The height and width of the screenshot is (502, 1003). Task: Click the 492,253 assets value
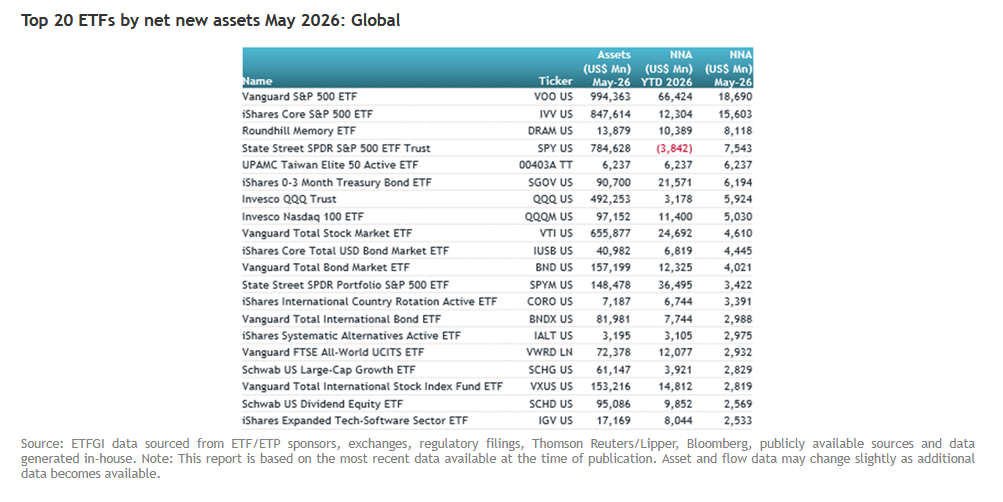[610, 199]
